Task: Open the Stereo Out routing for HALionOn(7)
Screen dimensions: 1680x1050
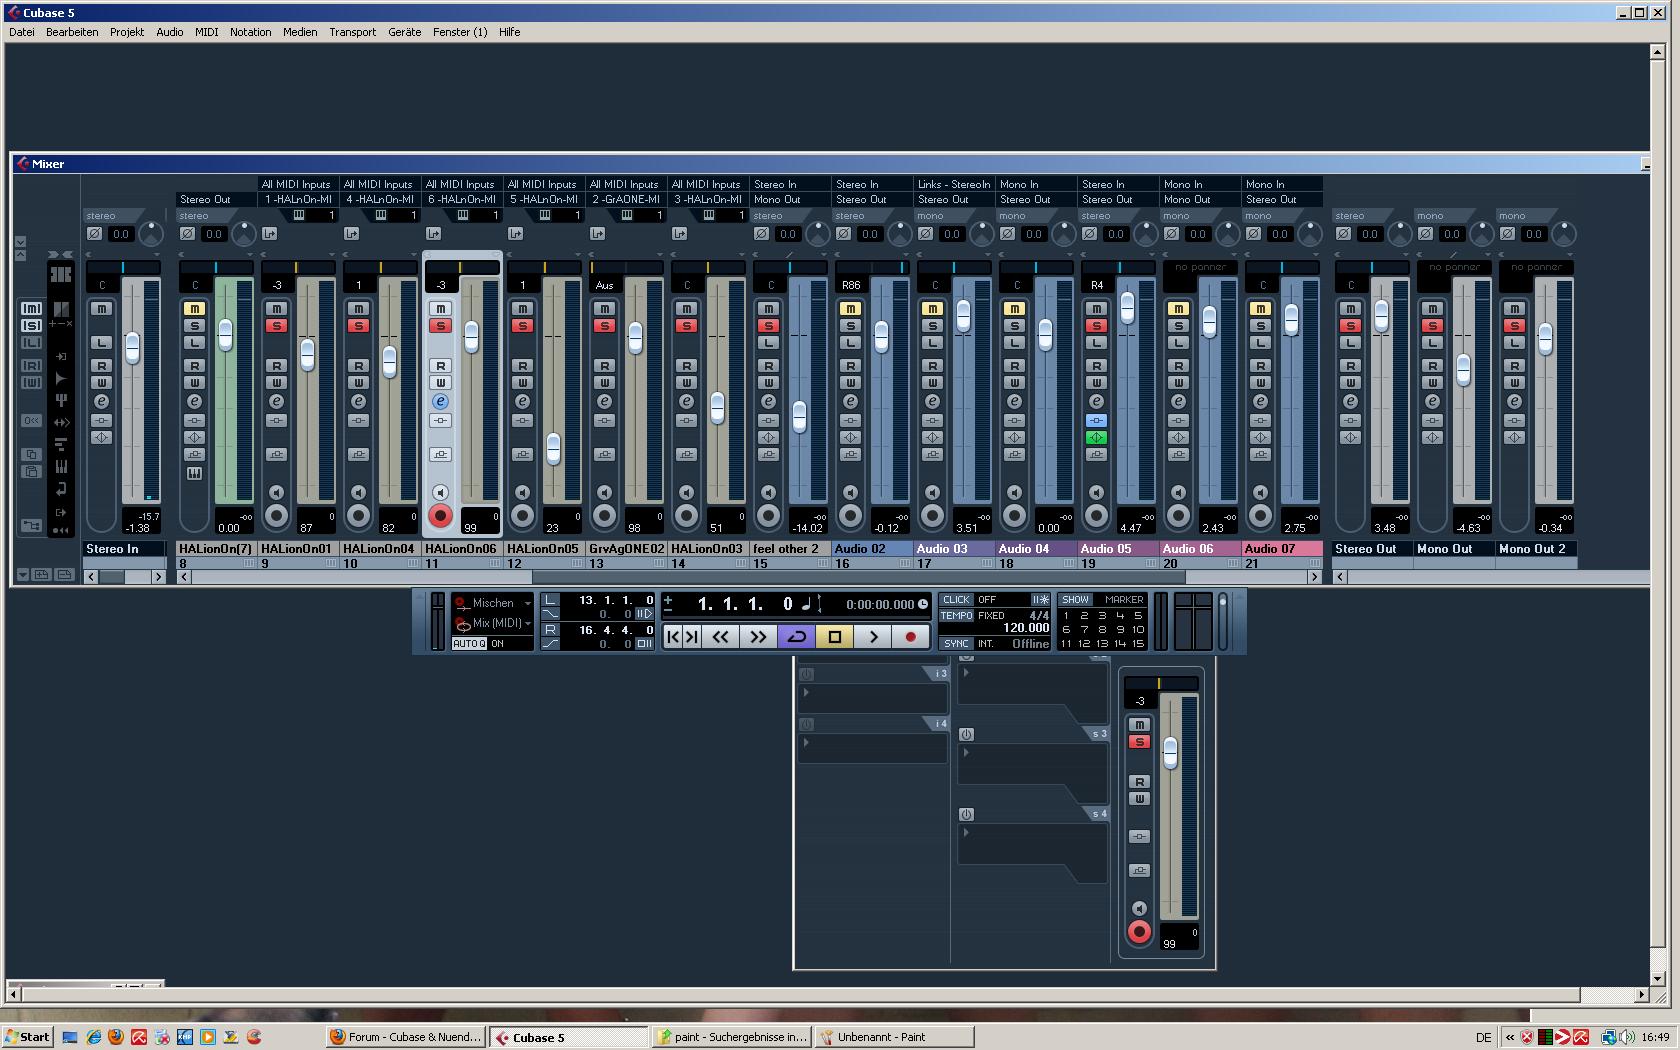Action: pos(216,200)
